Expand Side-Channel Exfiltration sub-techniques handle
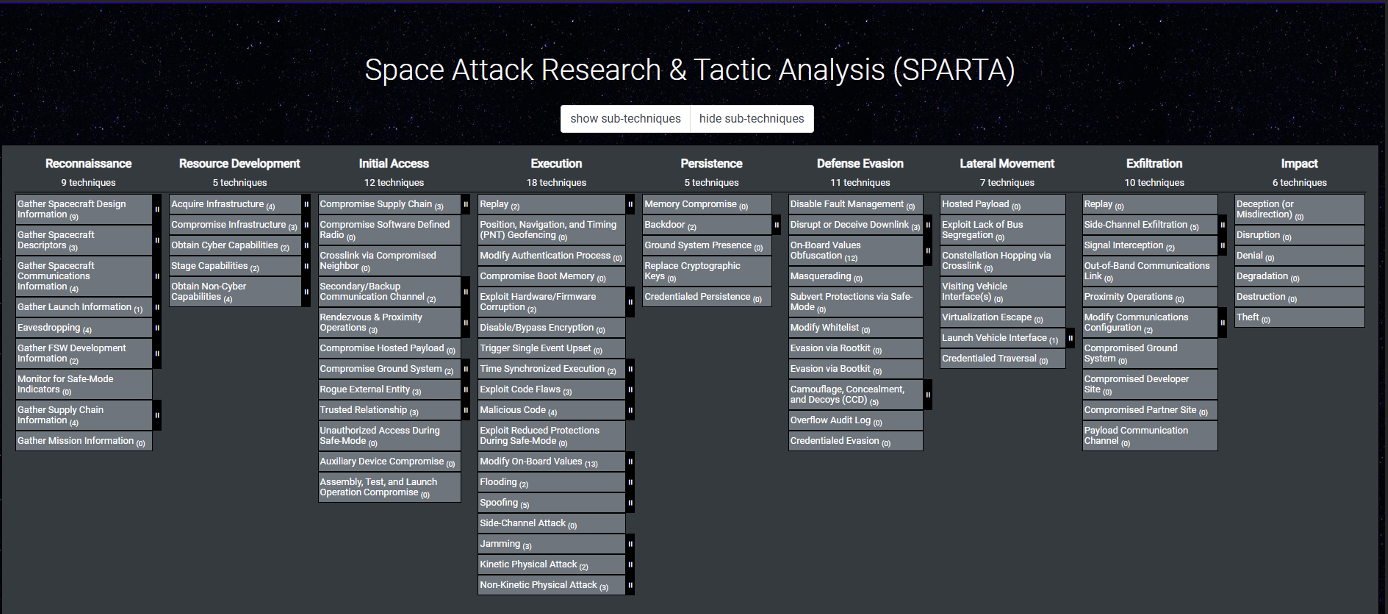Image resolution: width=1388 pixels, height=614 pixels. (1222, 225)
